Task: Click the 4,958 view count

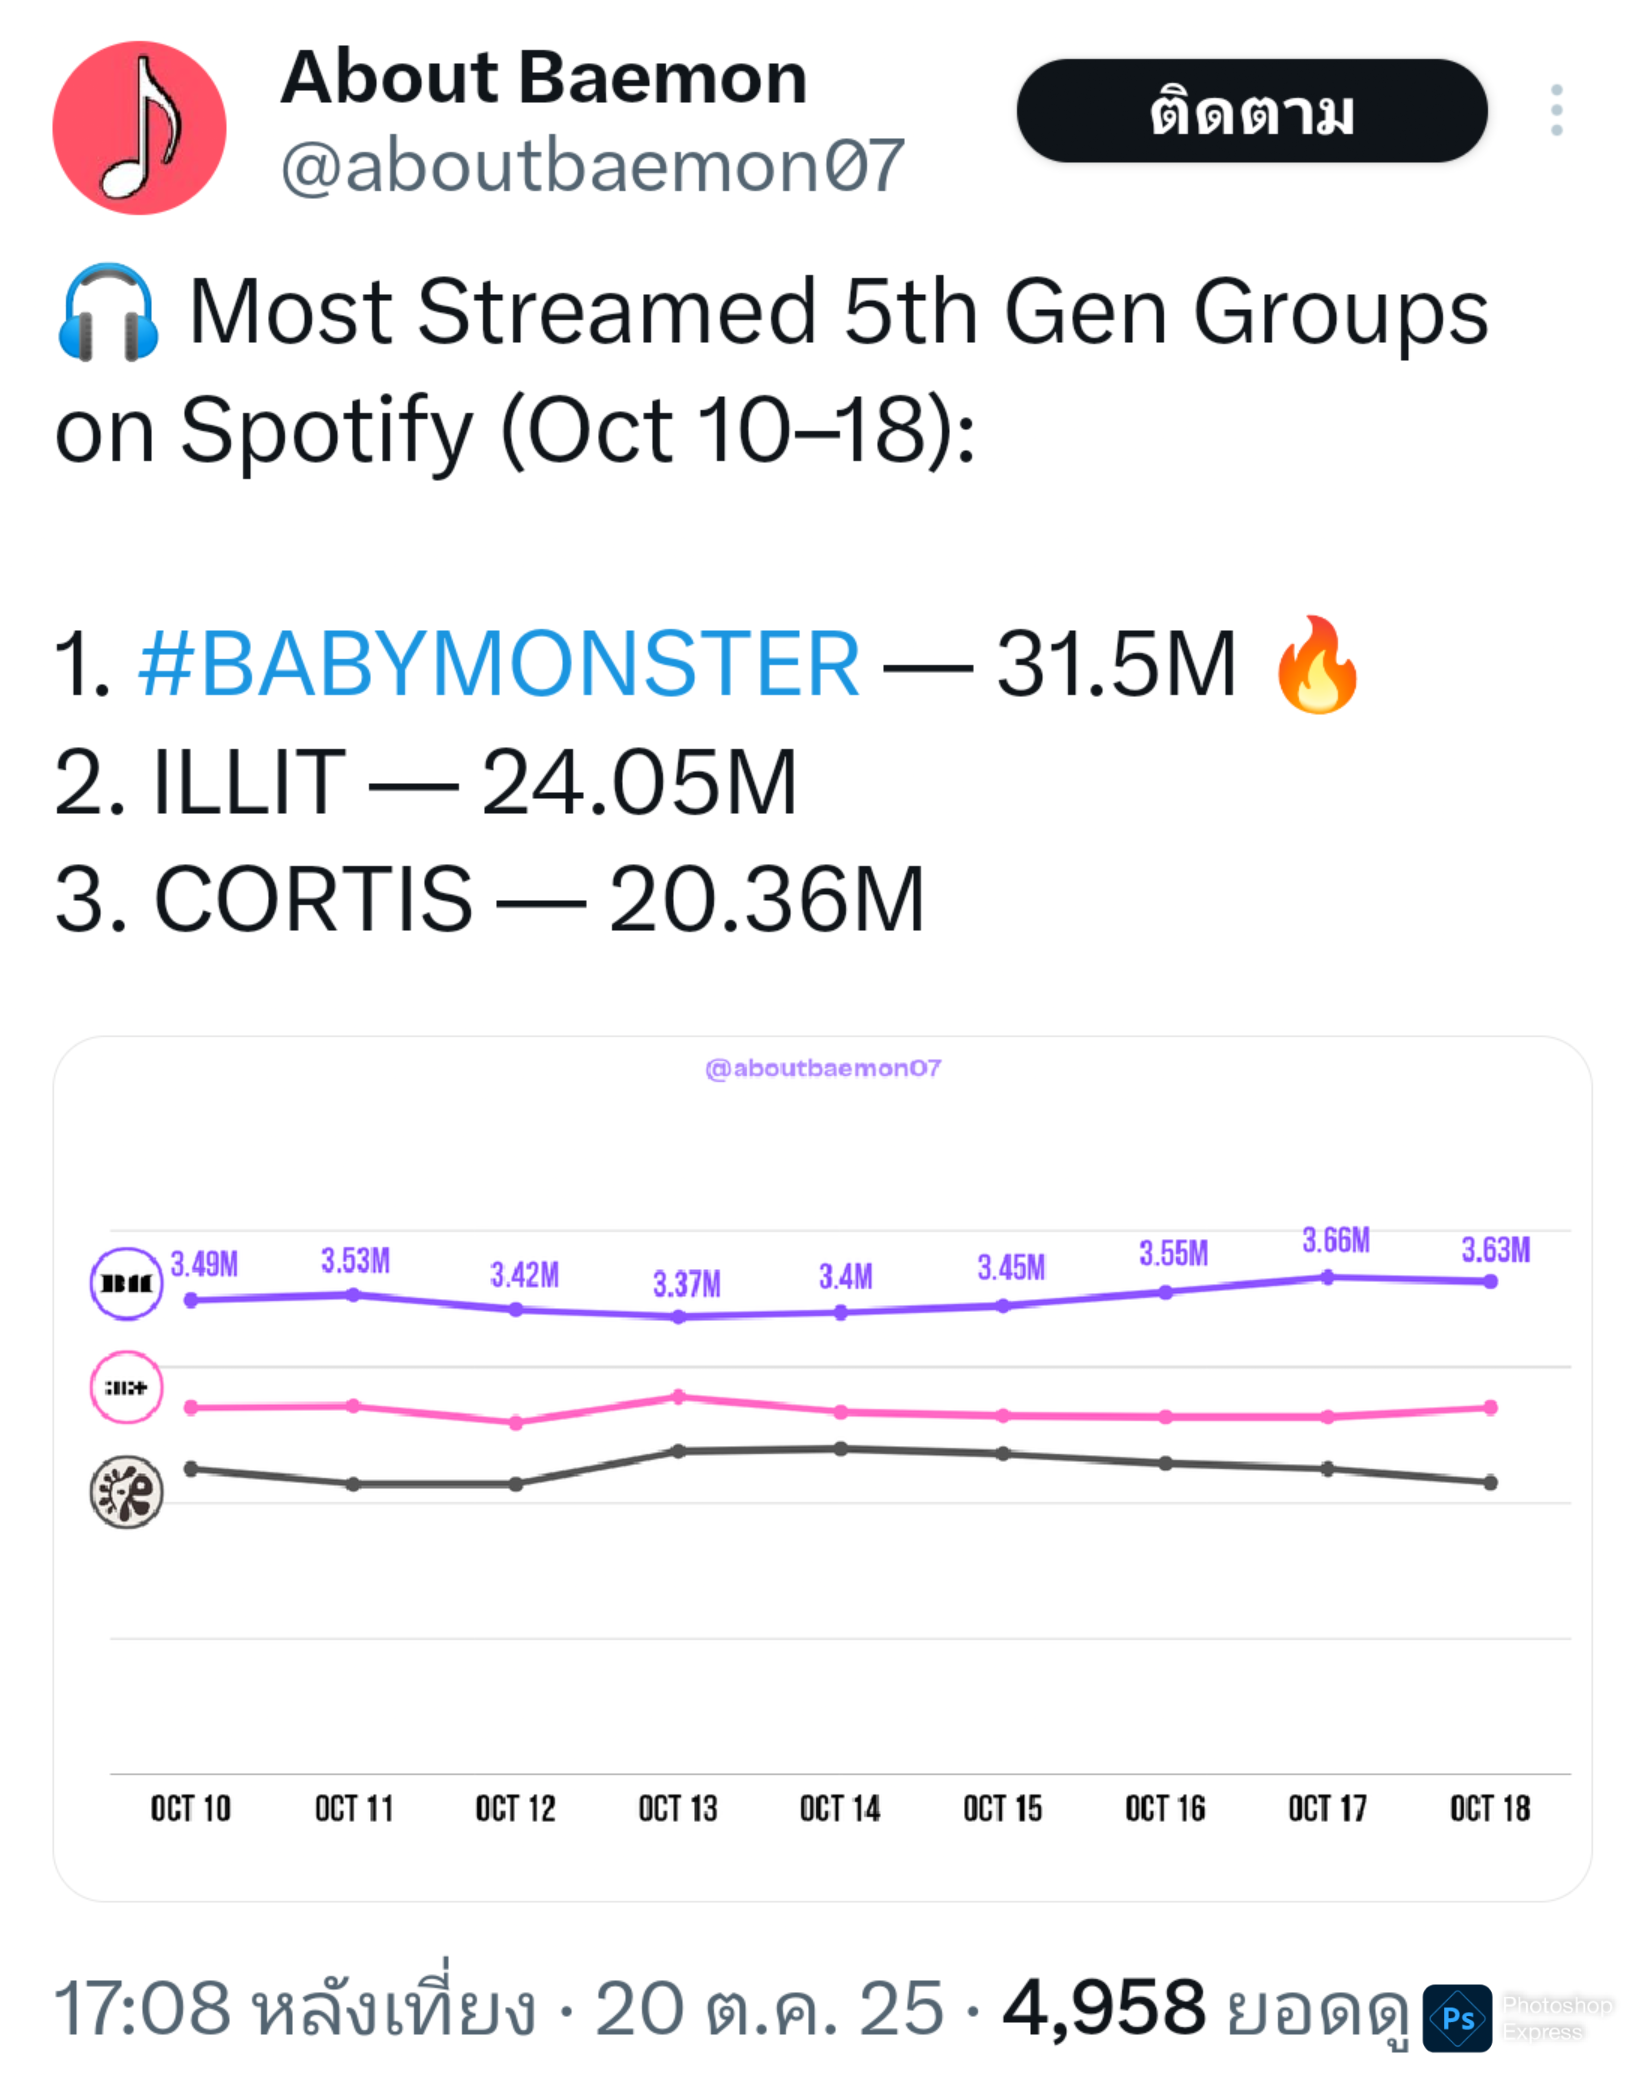Action: click(1104, 2008)
